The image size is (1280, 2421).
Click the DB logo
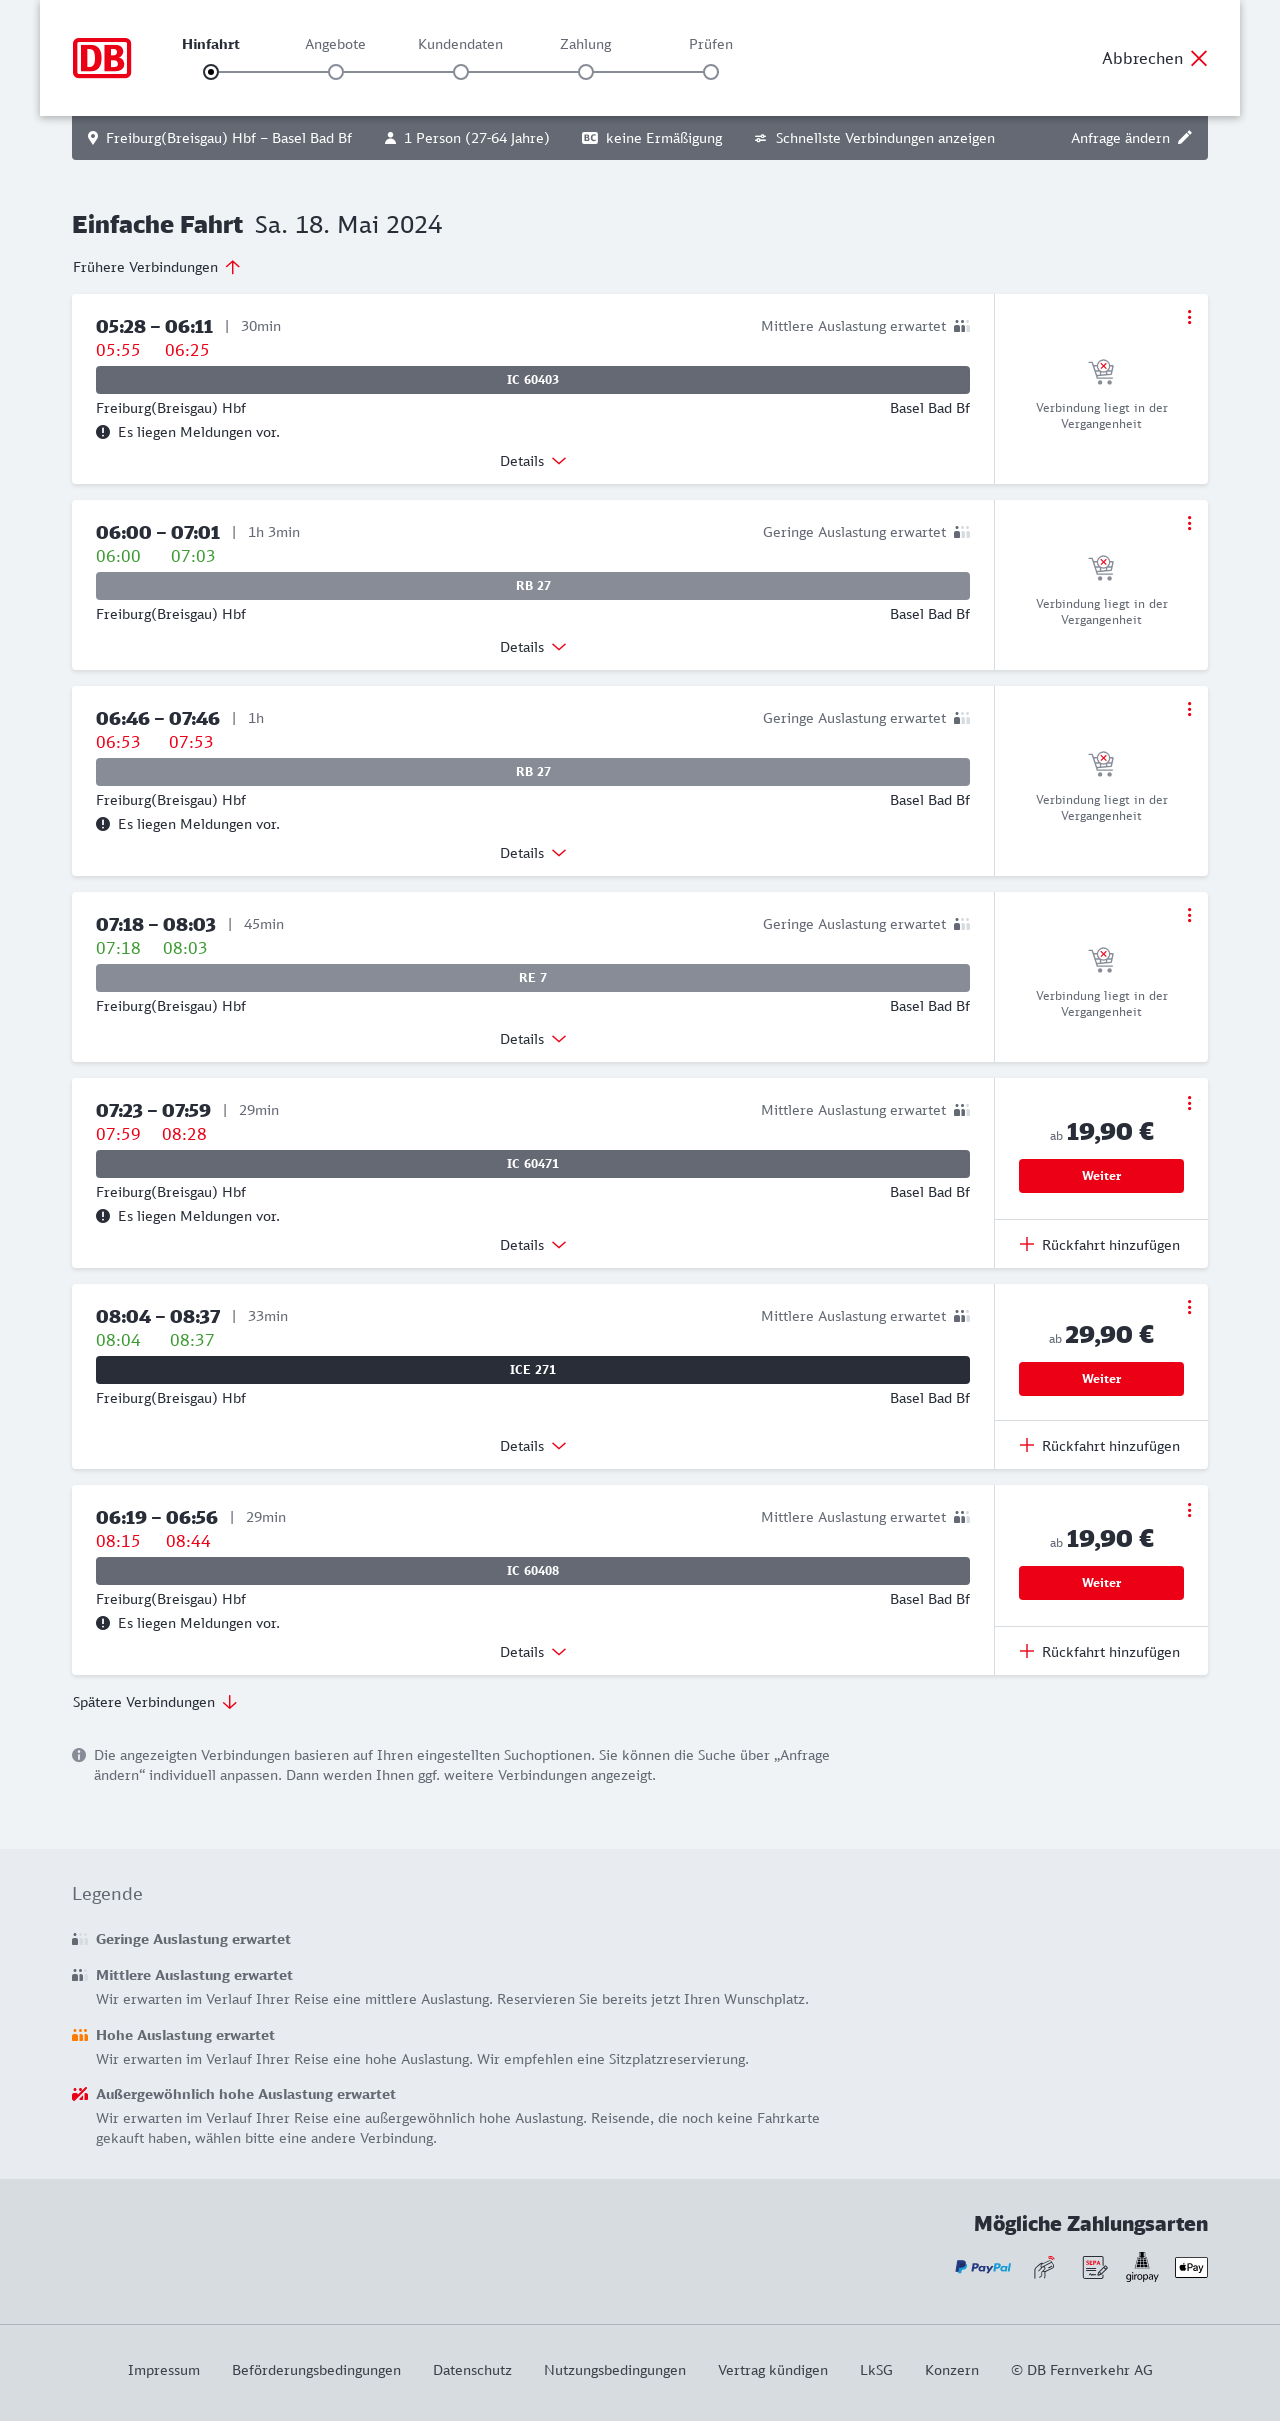(x=102, y=58)
